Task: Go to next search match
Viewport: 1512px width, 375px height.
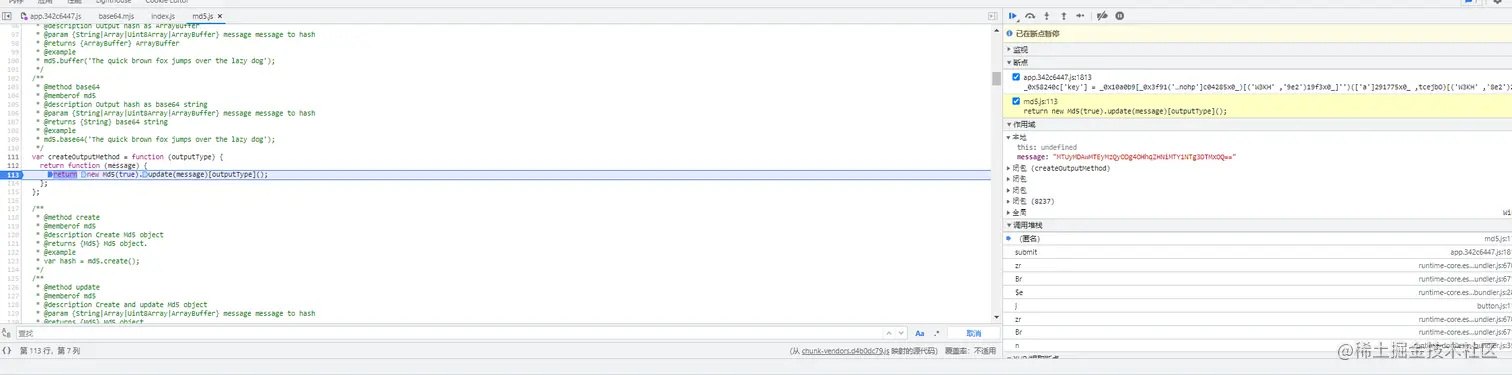Action: [x=902, y=333]
